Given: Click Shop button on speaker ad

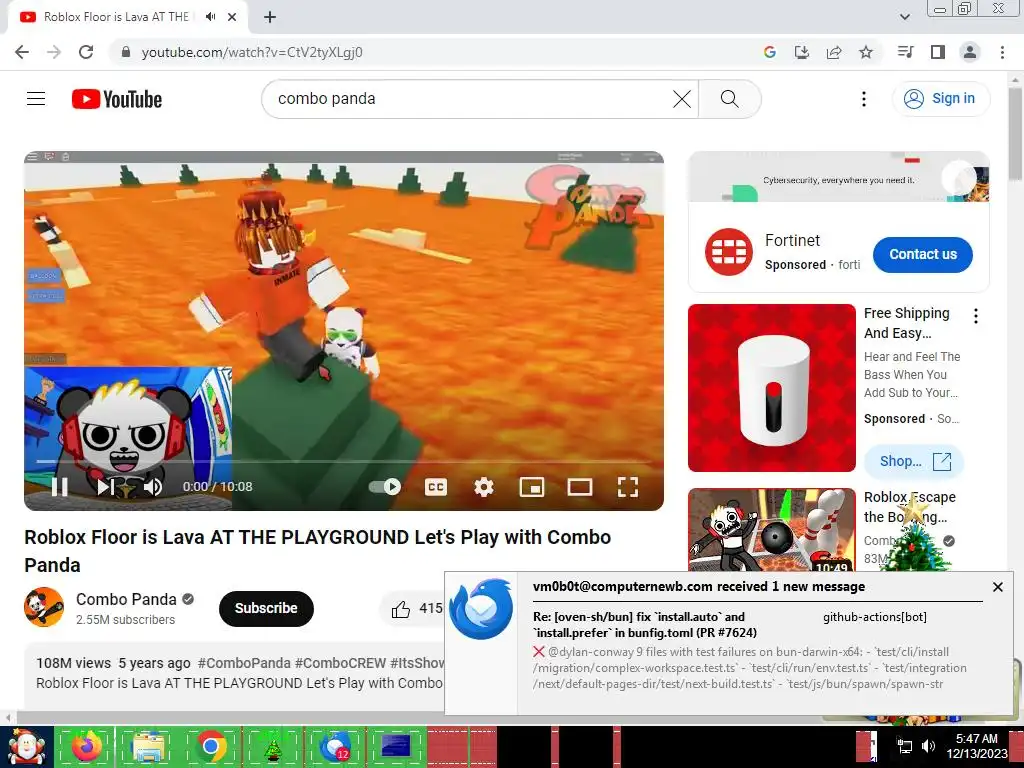Looking at the screenshot, I should tap(914, 461).
